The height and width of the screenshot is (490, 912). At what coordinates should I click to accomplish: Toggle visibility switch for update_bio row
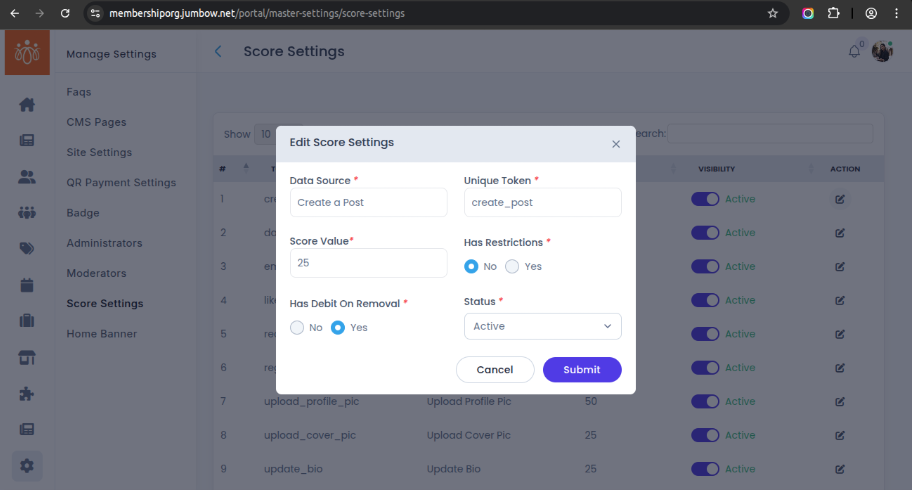[705, 469]
